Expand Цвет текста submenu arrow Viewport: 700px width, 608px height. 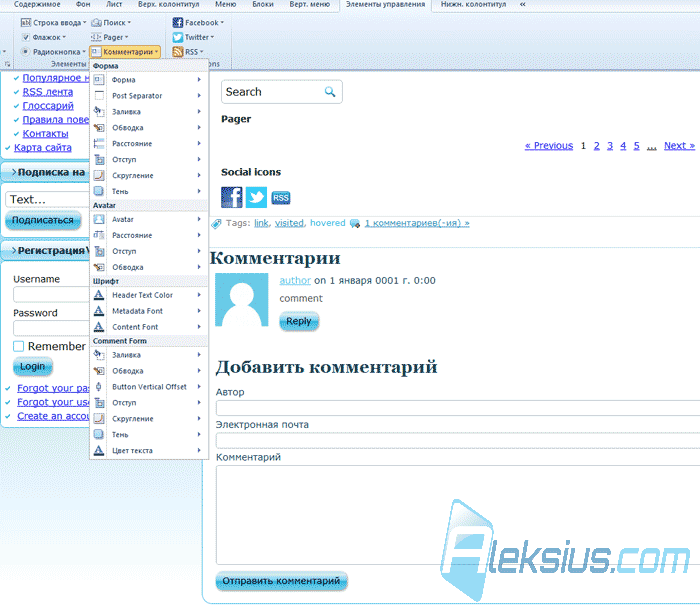(199, 450)
